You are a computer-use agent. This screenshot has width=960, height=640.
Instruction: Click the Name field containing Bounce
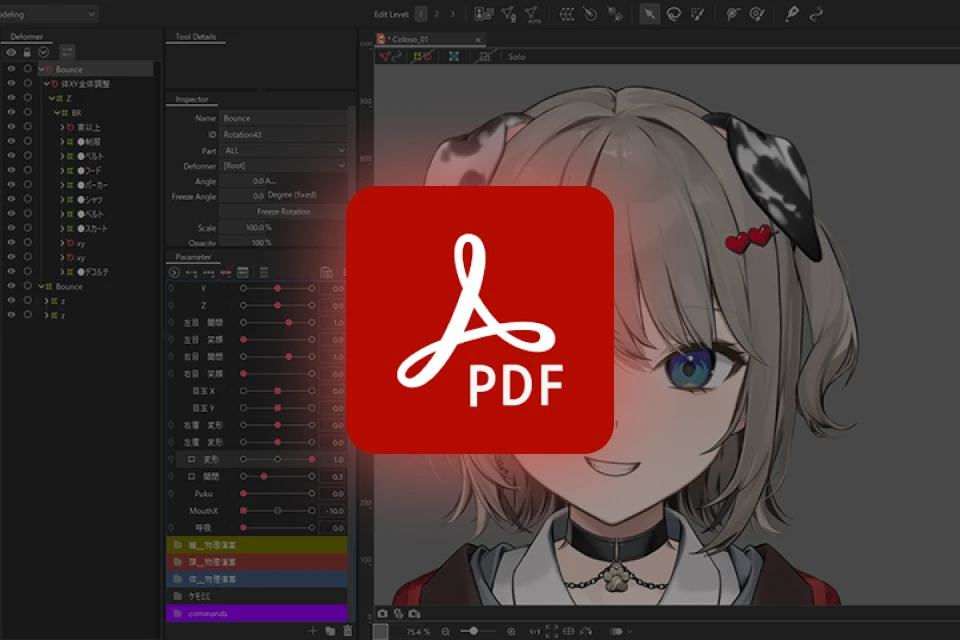pyautogui.click(x=283, y=118)
